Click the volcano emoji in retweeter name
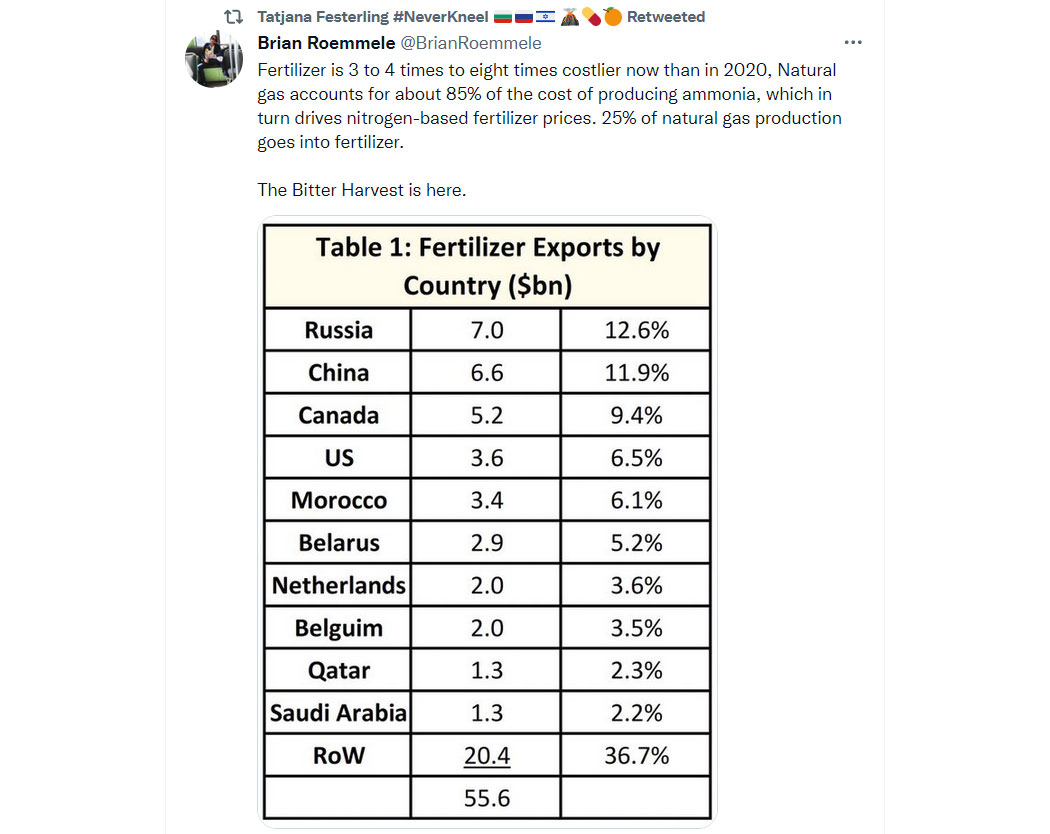 tap(569, 17)
